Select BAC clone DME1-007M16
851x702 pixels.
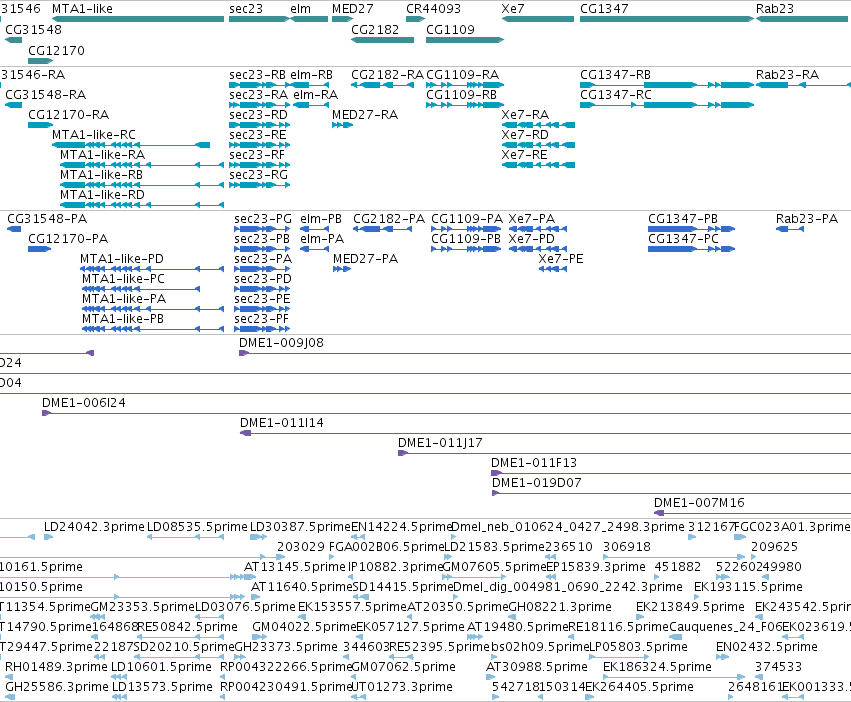pos(752,514)
